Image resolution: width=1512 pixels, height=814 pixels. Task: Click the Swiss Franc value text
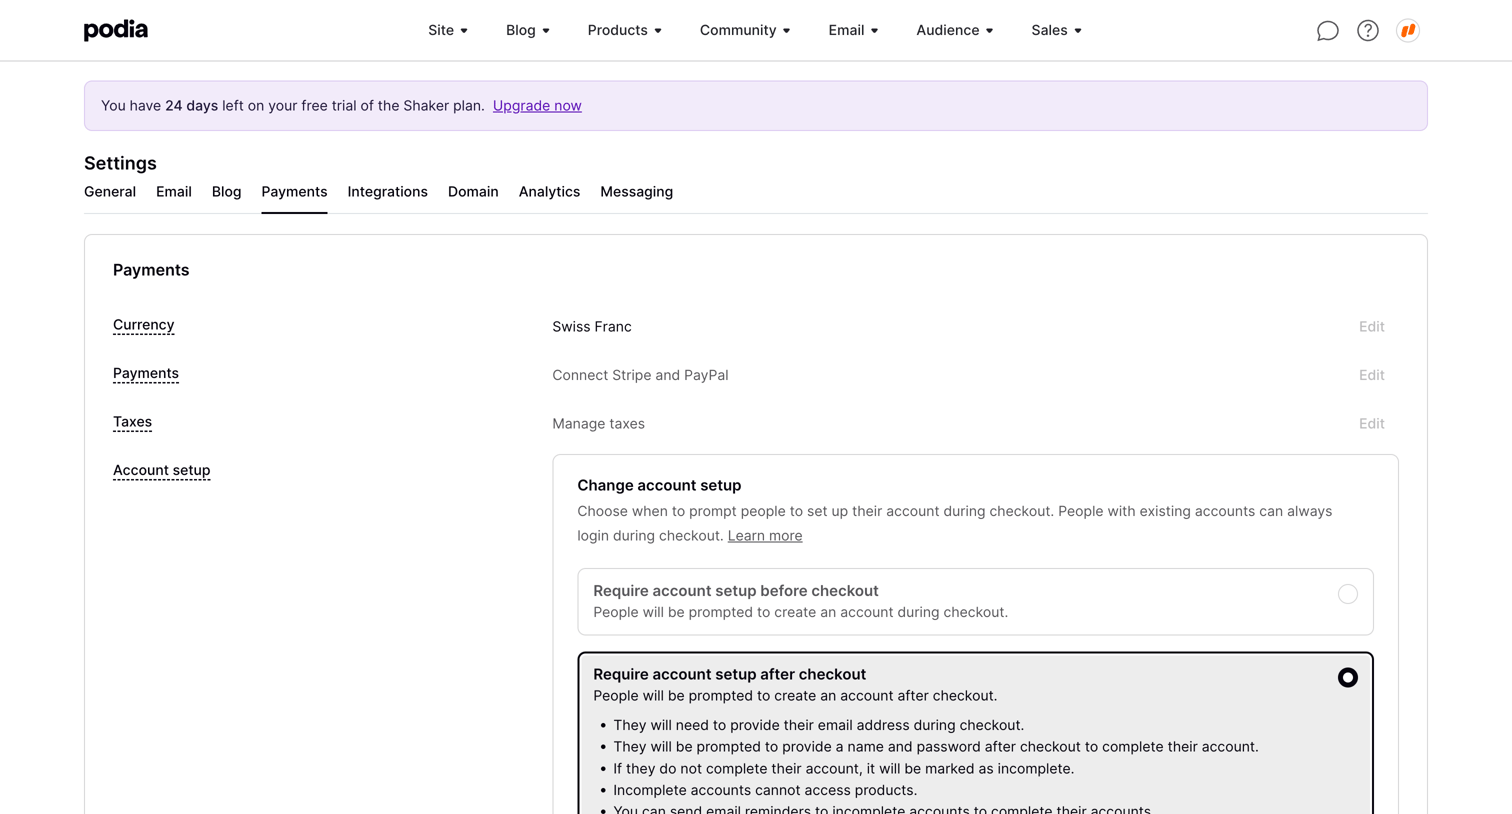592,327
